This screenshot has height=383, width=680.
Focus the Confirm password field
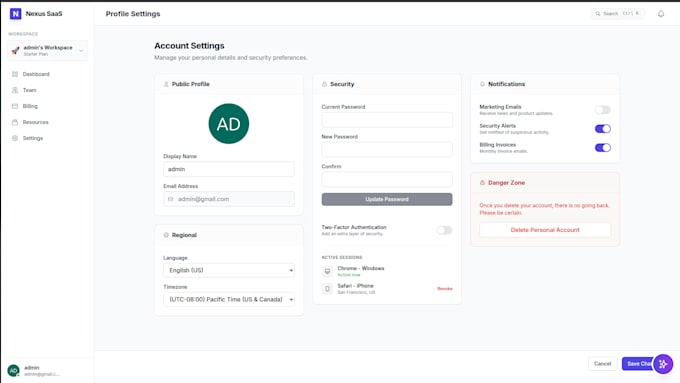387,179
